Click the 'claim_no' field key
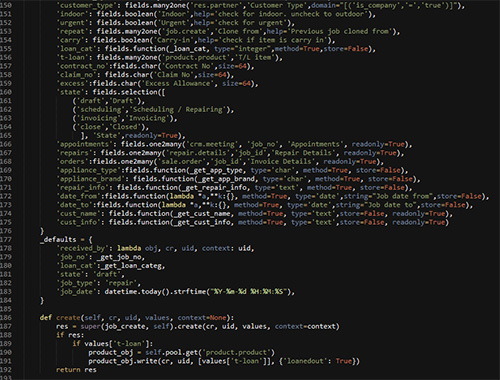Viewport: 500px width, 380px height. (78, 75)
